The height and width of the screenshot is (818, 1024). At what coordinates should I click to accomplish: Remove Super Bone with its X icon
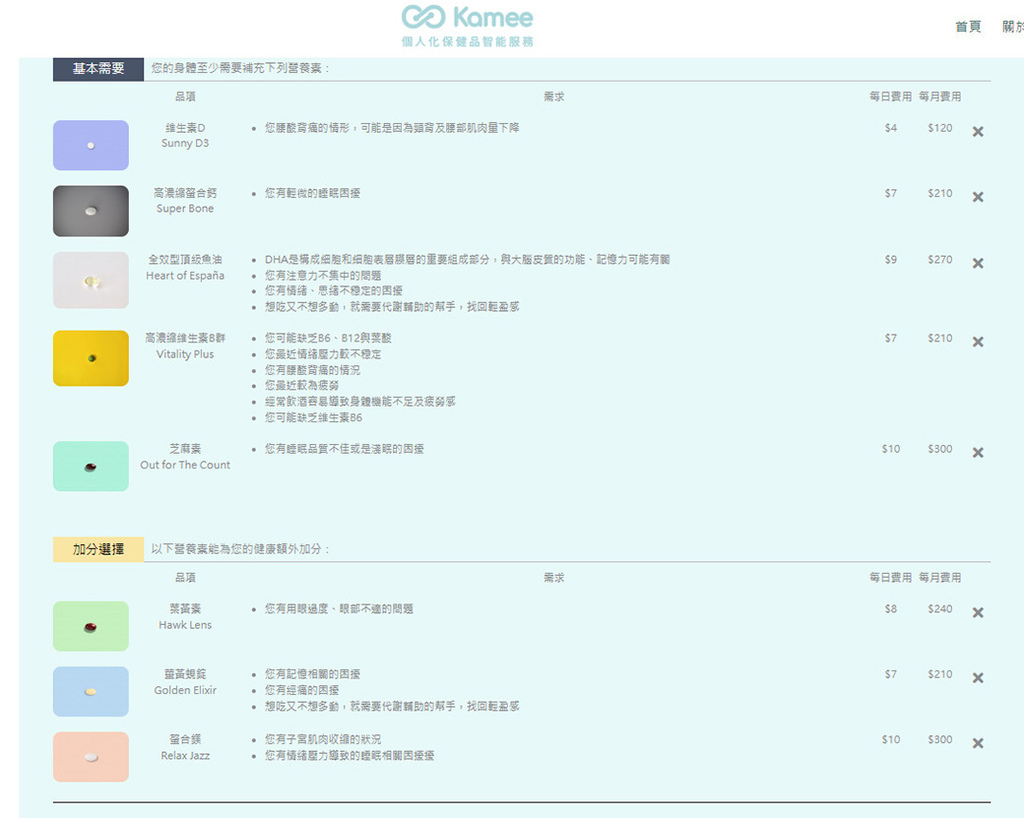[978, 197]
